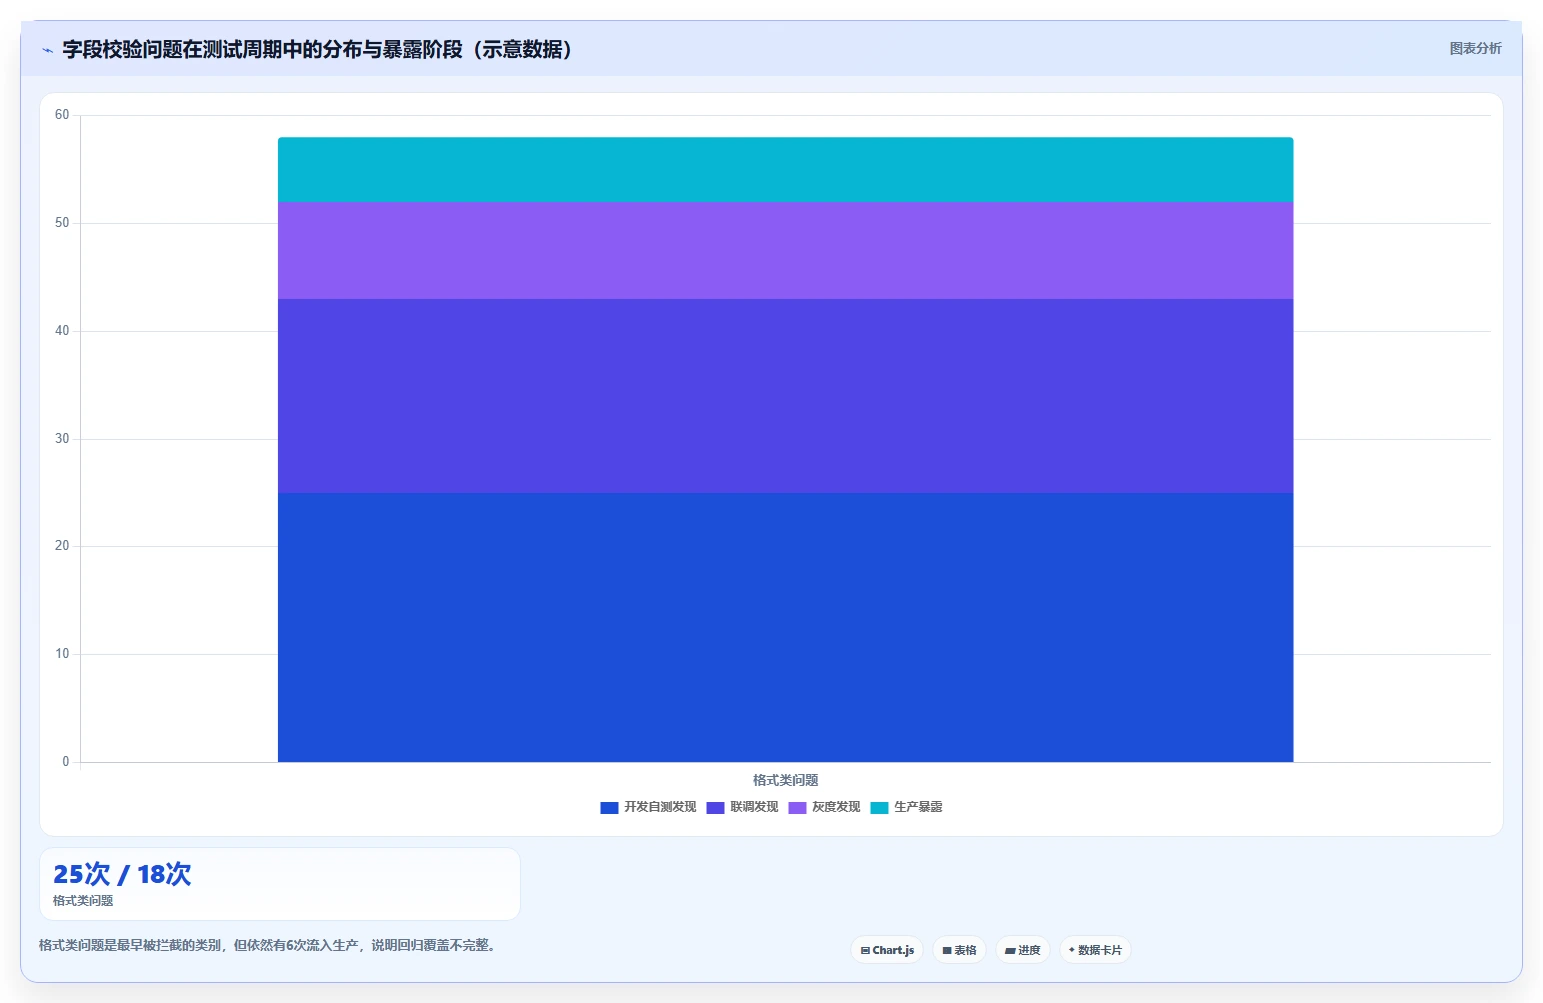
Task: Click the cyan 生产暴露 bar segment
Action: (x=785, y=170)
